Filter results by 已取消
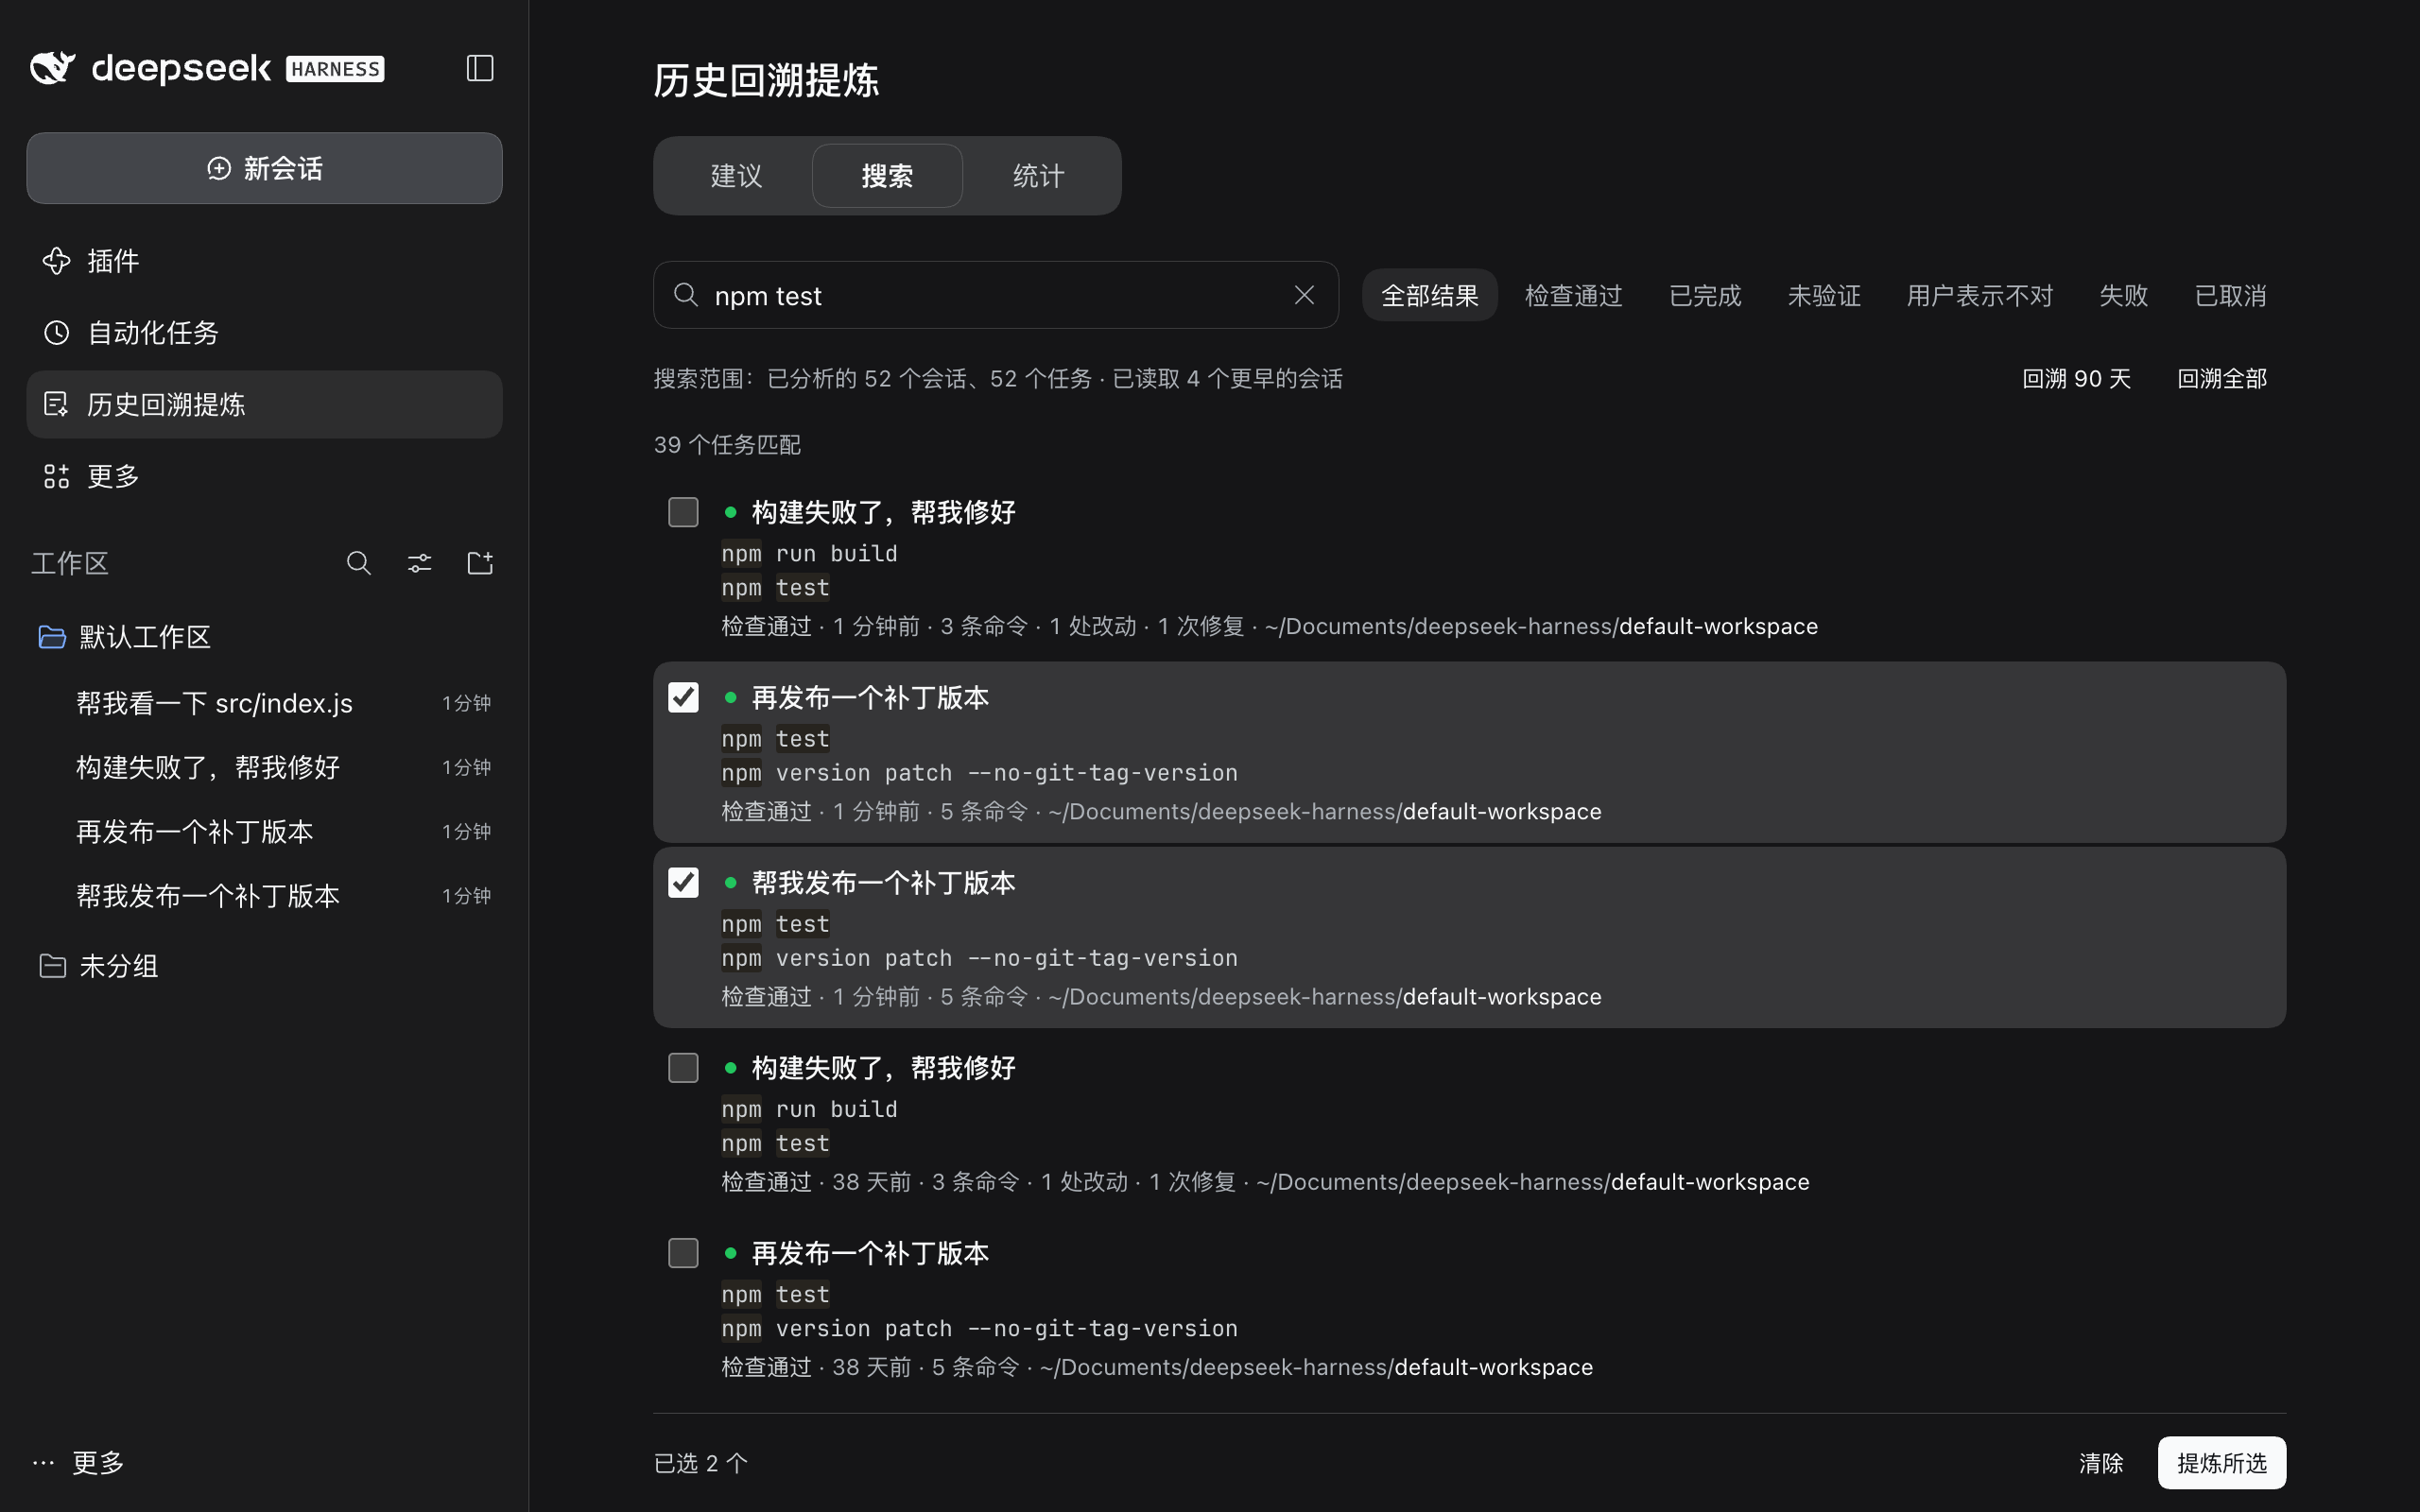 (x=2230, y=295)
